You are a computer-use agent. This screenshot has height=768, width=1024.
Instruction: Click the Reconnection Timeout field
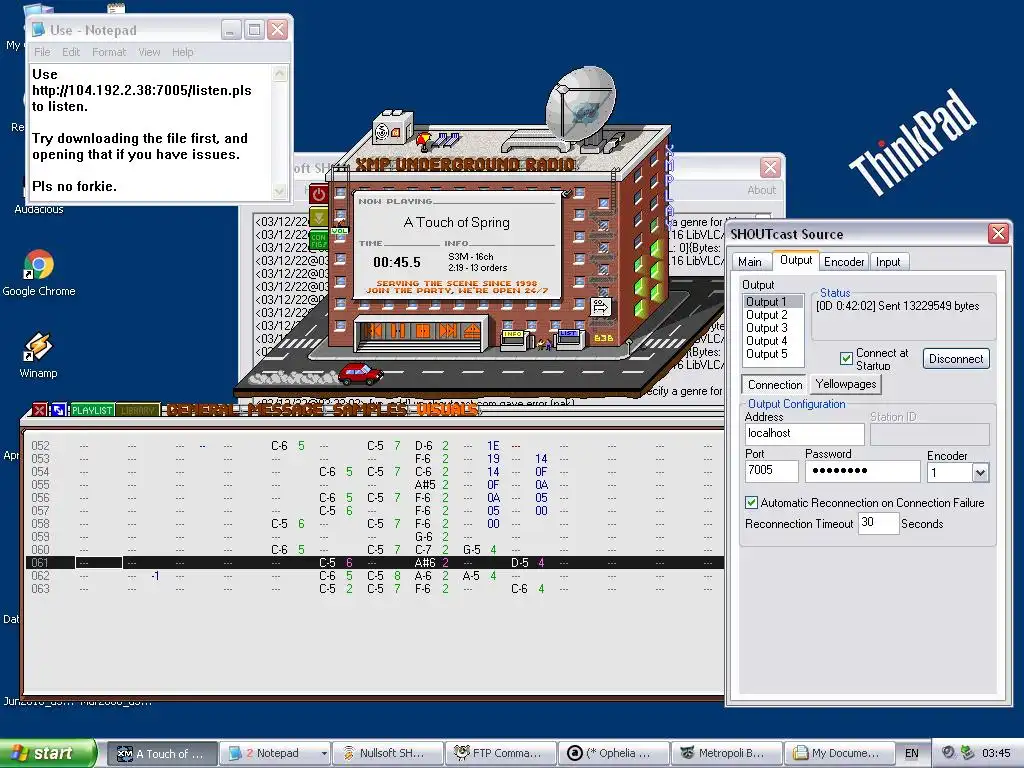pos(878,522)
